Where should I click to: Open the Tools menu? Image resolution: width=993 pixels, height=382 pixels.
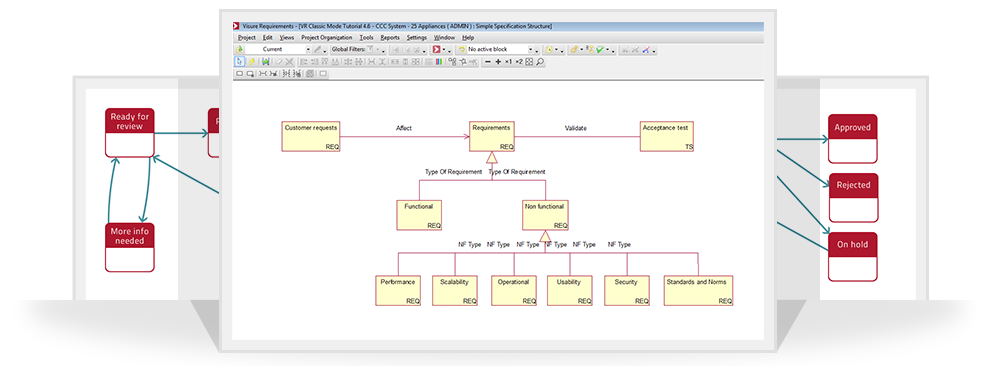coord(367,38)
